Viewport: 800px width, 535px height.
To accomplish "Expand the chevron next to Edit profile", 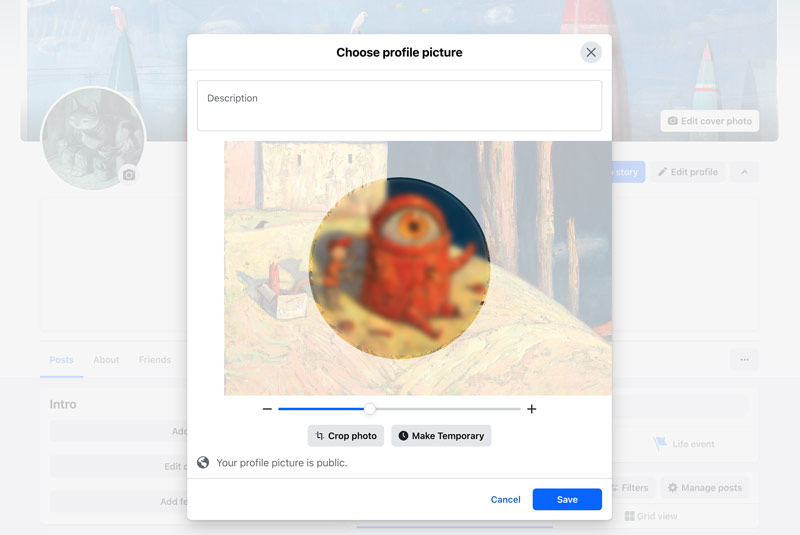I will pos(744,172).
